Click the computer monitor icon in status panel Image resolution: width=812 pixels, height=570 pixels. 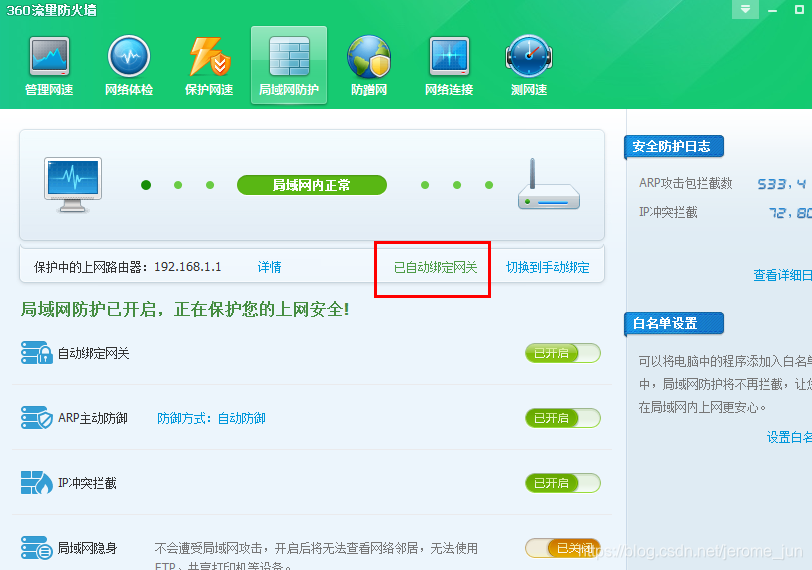[73, 185]
